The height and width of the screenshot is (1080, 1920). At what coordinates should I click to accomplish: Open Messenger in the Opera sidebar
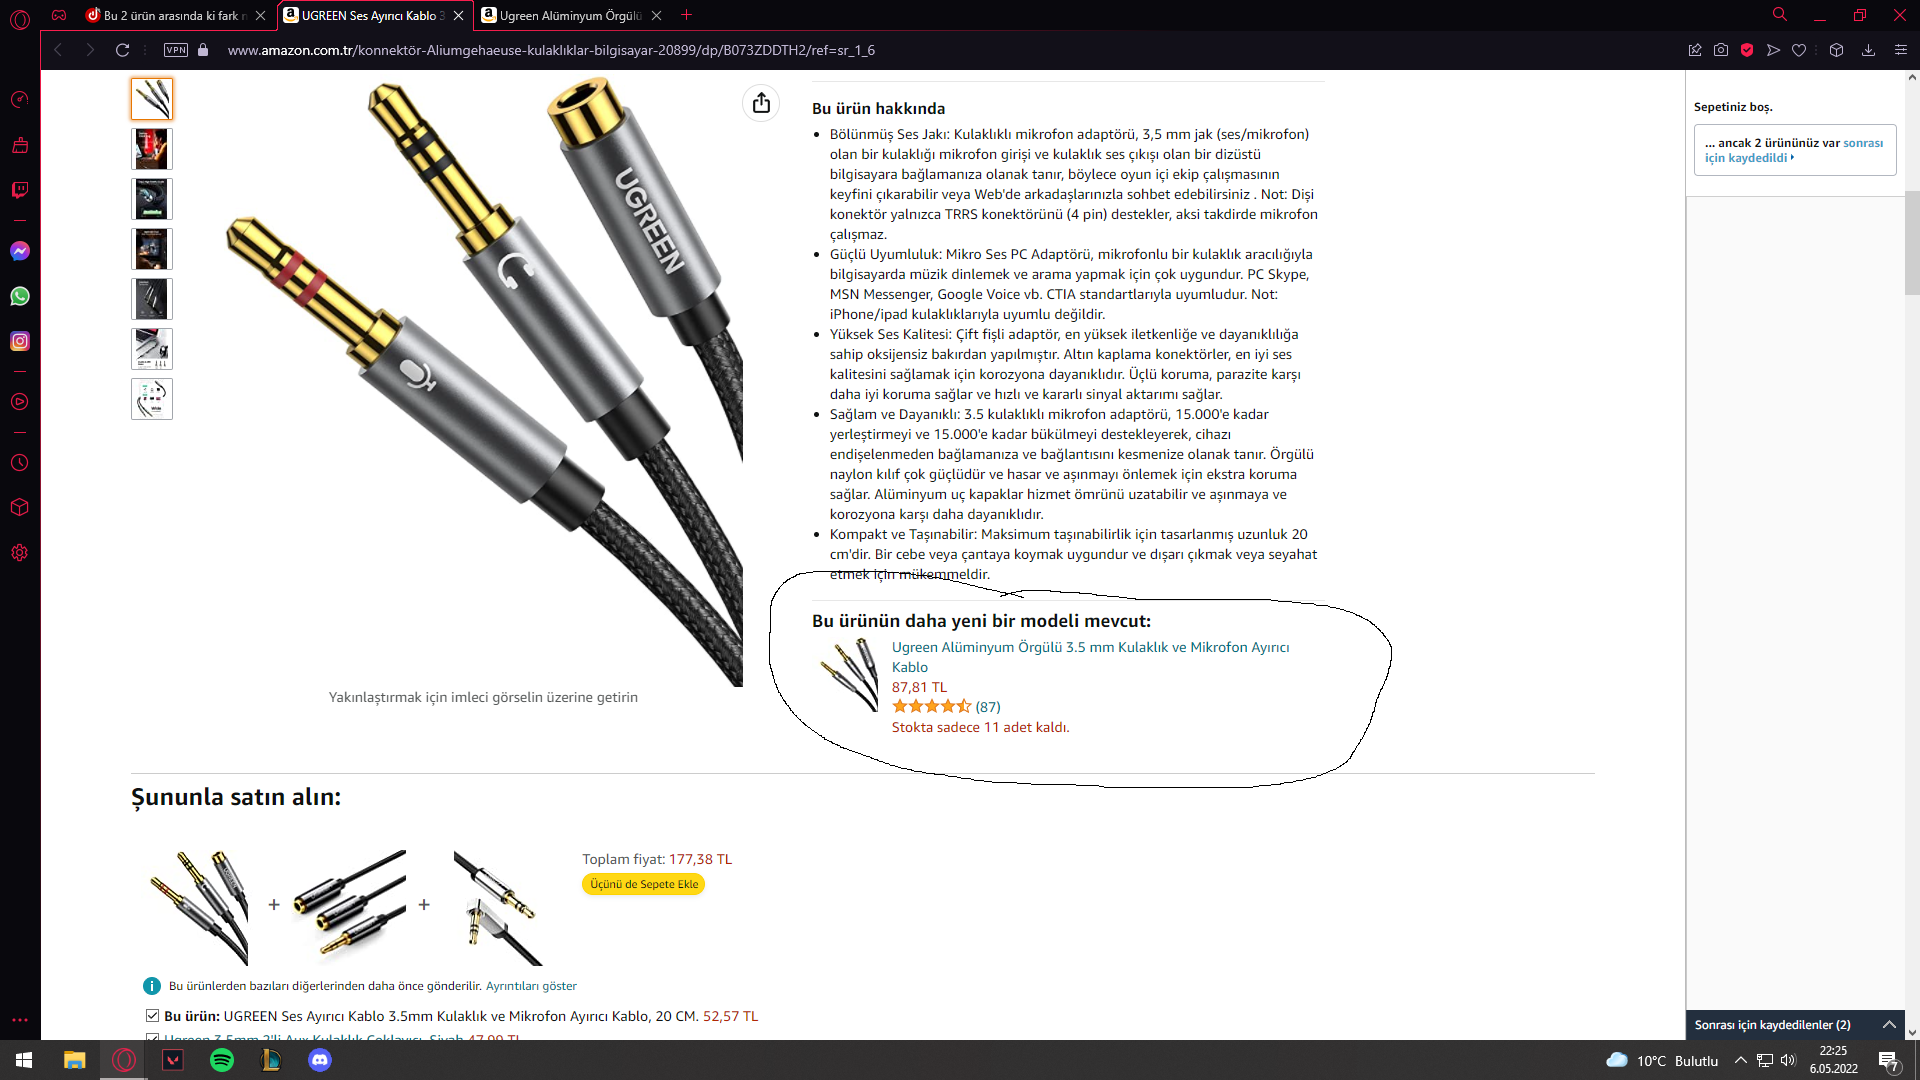tap(20, 251)
